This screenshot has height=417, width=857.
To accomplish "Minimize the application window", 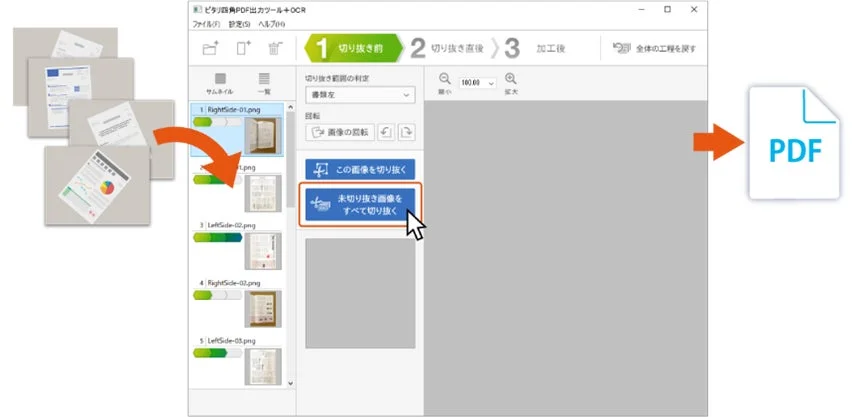I will (642, 10).
